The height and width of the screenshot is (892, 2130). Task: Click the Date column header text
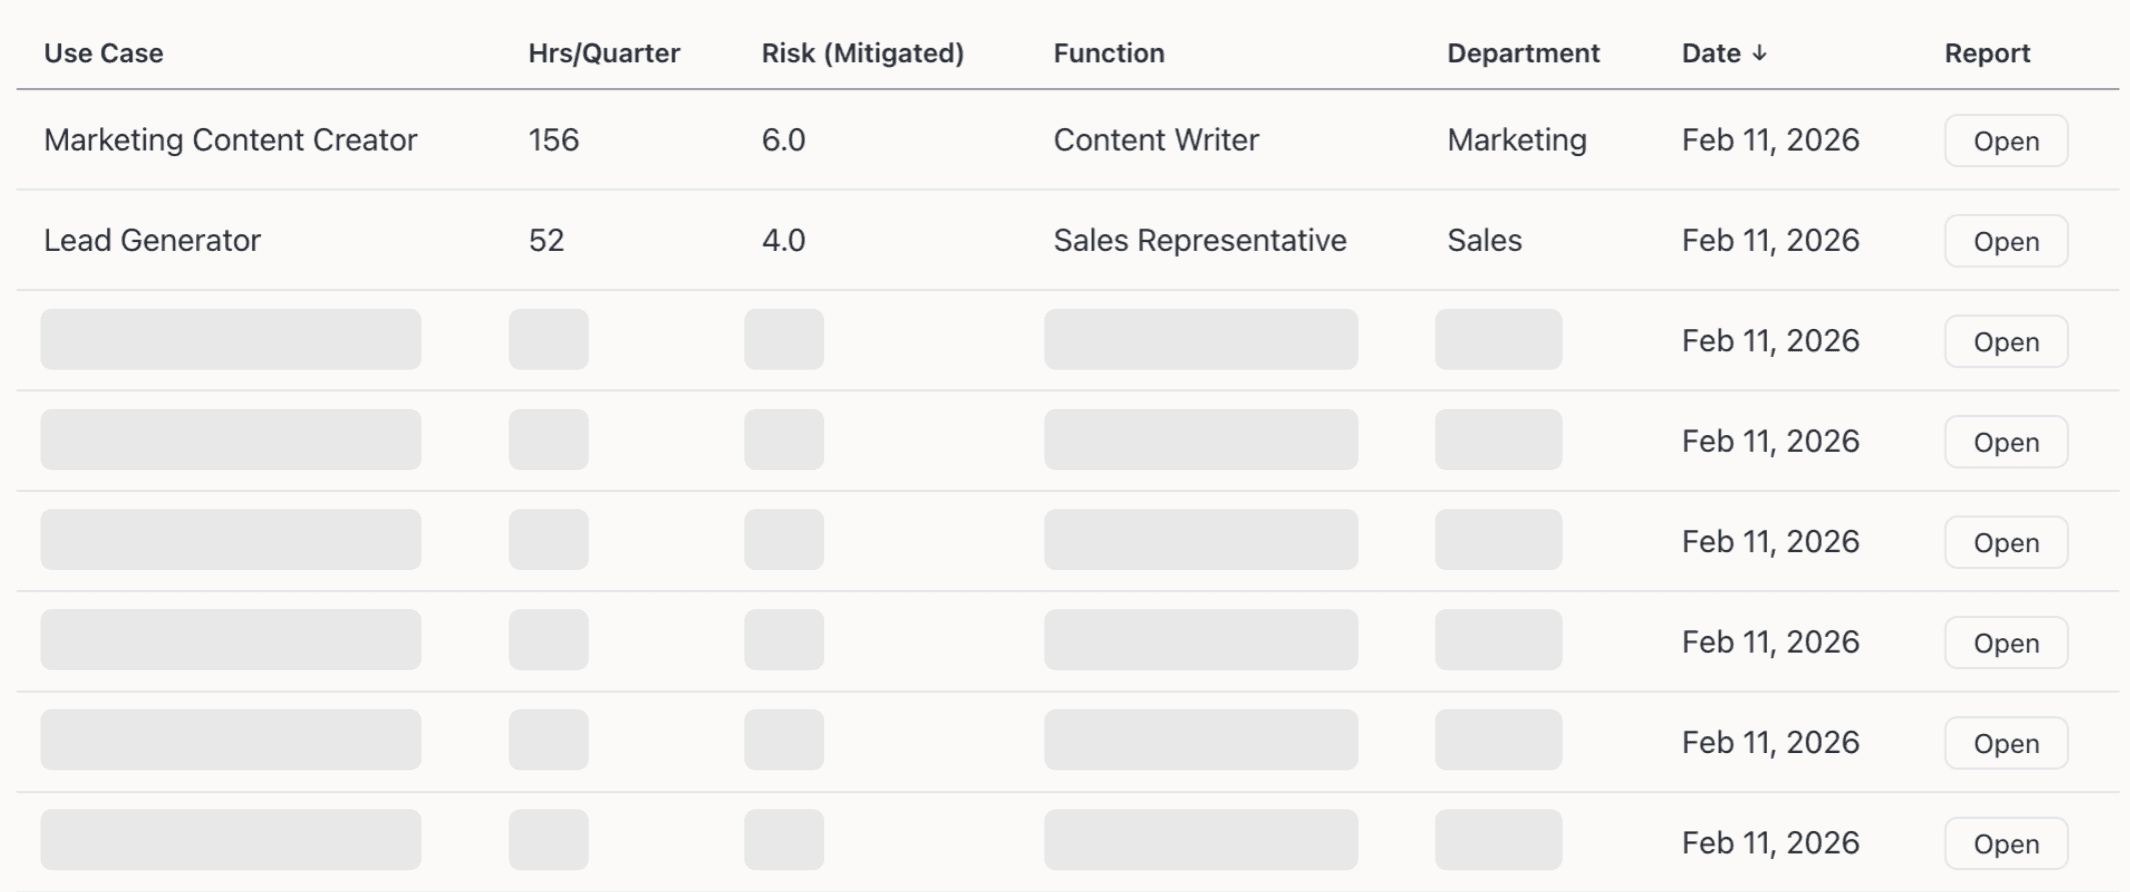tap(1710, 53)
